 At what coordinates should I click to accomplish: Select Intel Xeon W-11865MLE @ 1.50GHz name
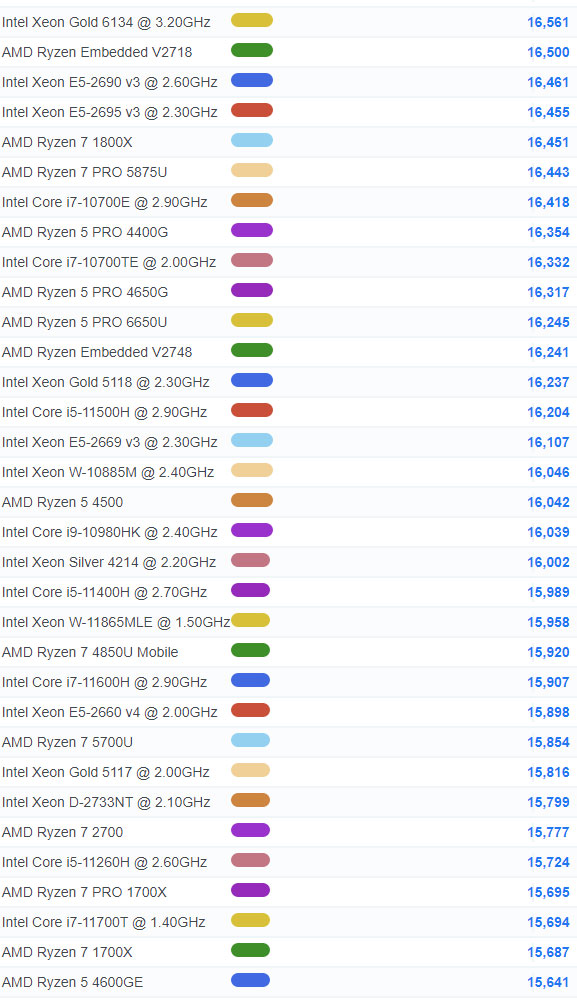[116, 622]
